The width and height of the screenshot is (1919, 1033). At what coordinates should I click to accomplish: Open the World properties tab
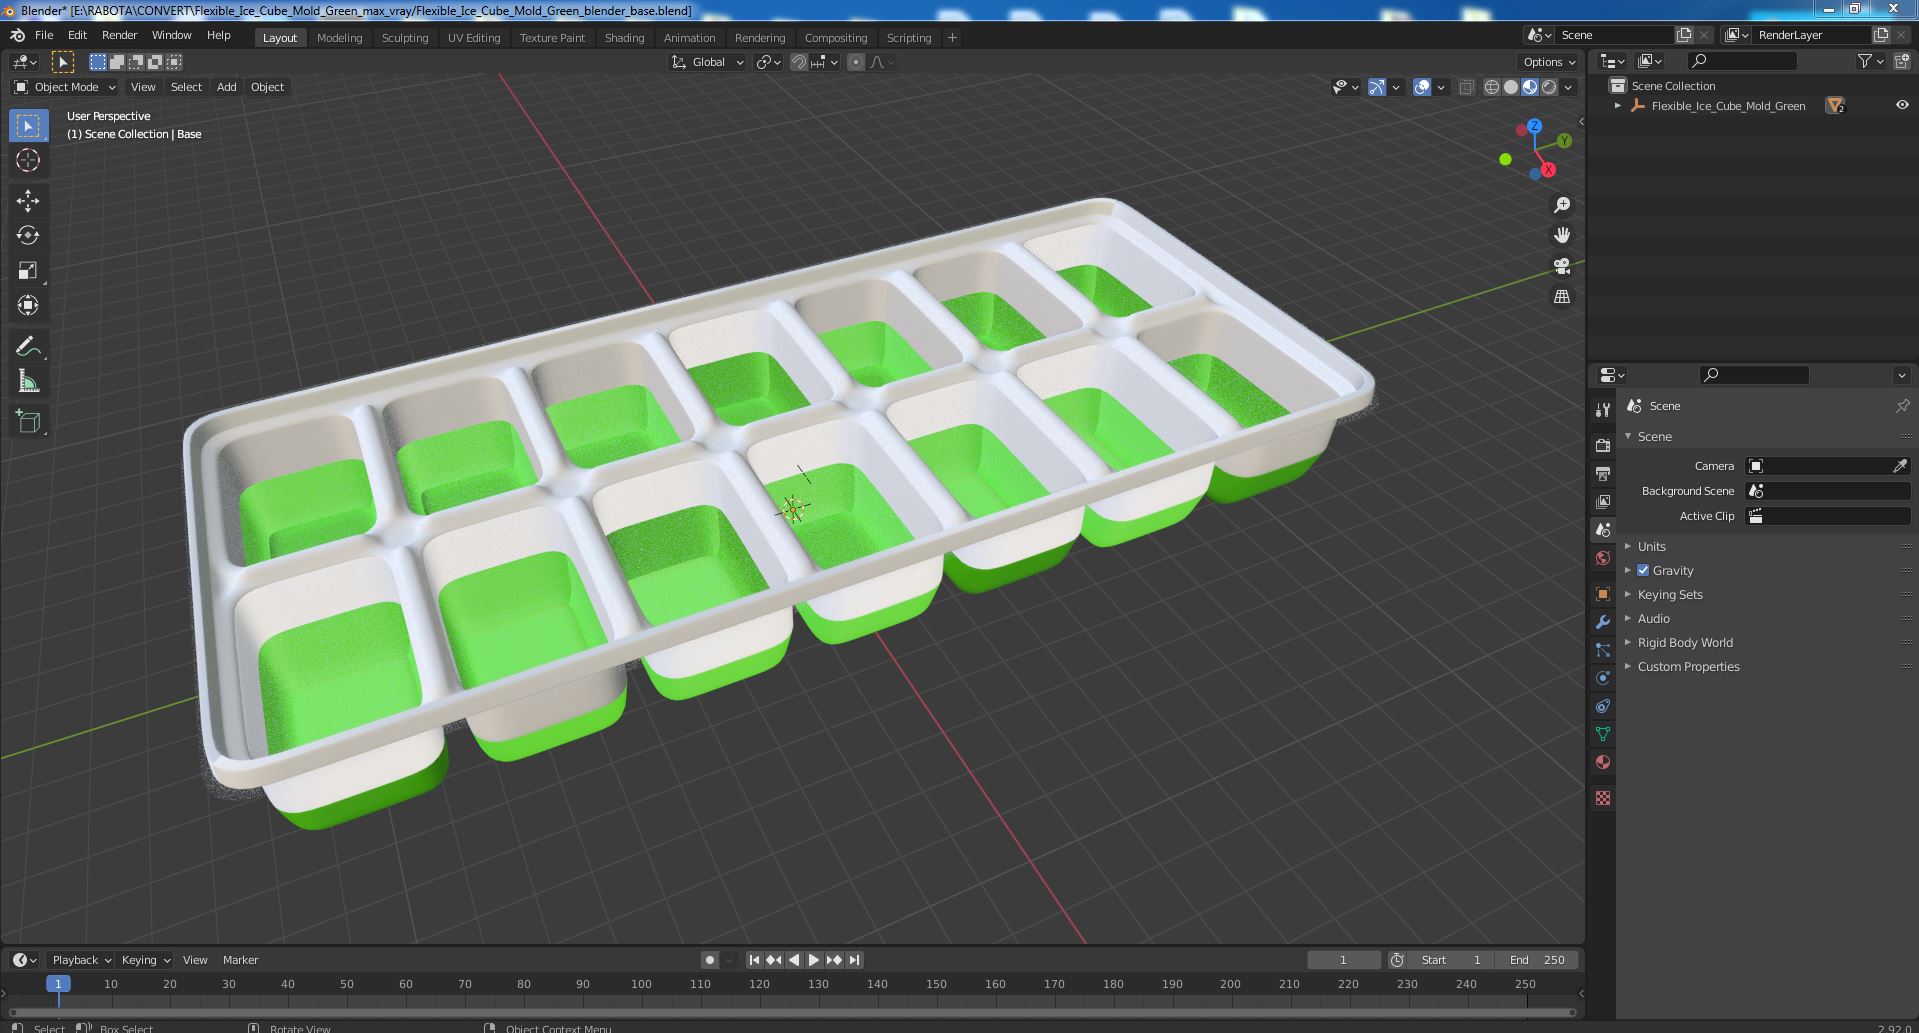[1603, 558]
